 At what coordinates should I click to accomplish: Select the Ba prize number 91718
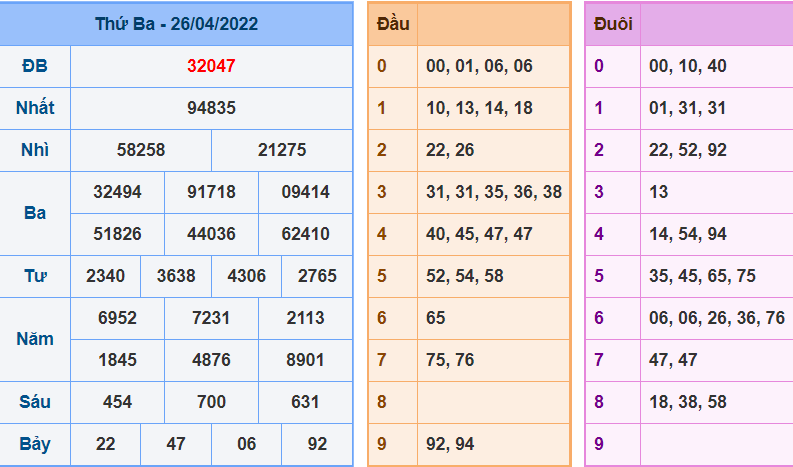click(211, 192)
